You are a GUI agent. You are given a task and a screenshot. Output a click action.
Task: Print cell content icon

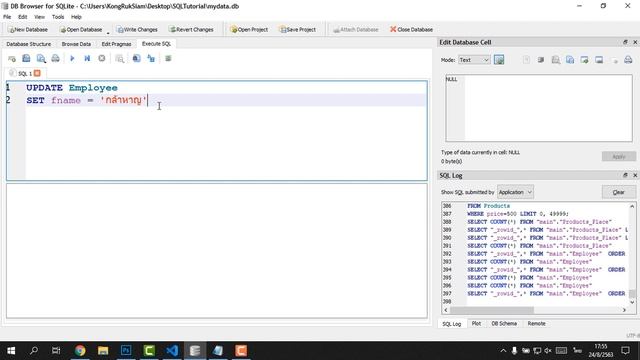tap(628, 60)
